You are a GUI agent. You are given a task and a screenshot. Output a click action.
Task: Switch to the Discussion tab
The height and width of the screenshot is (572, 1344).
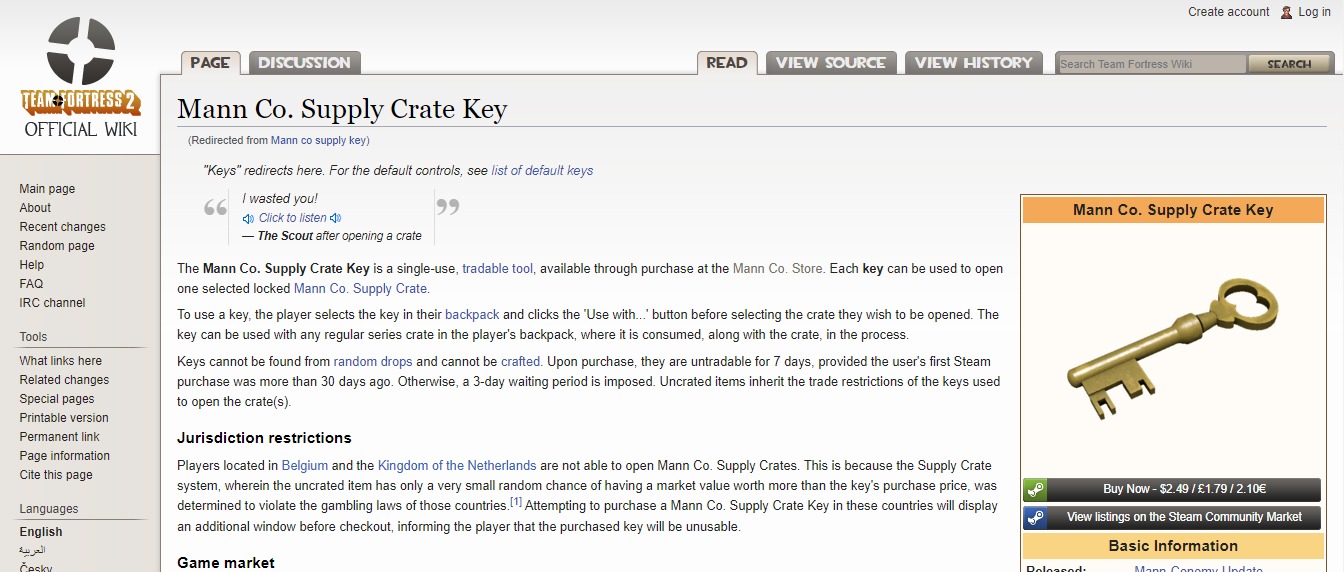click(304, 63)
